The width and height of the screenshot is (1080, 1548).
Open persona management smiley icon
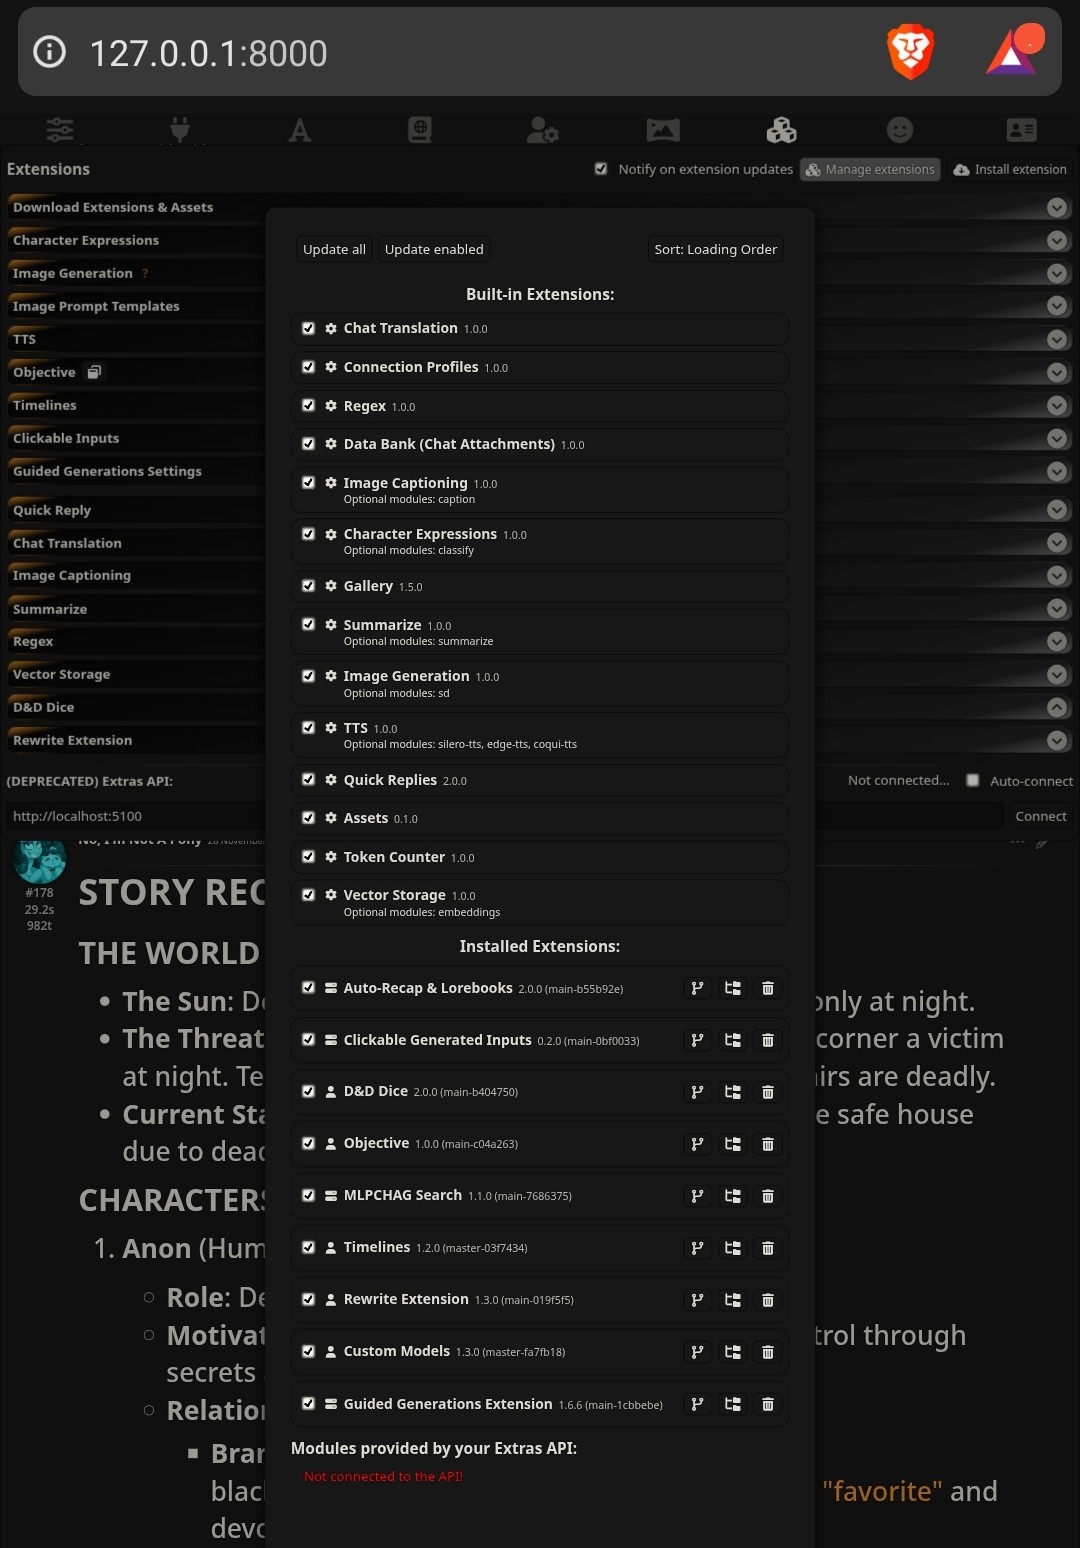click(900, 130)
